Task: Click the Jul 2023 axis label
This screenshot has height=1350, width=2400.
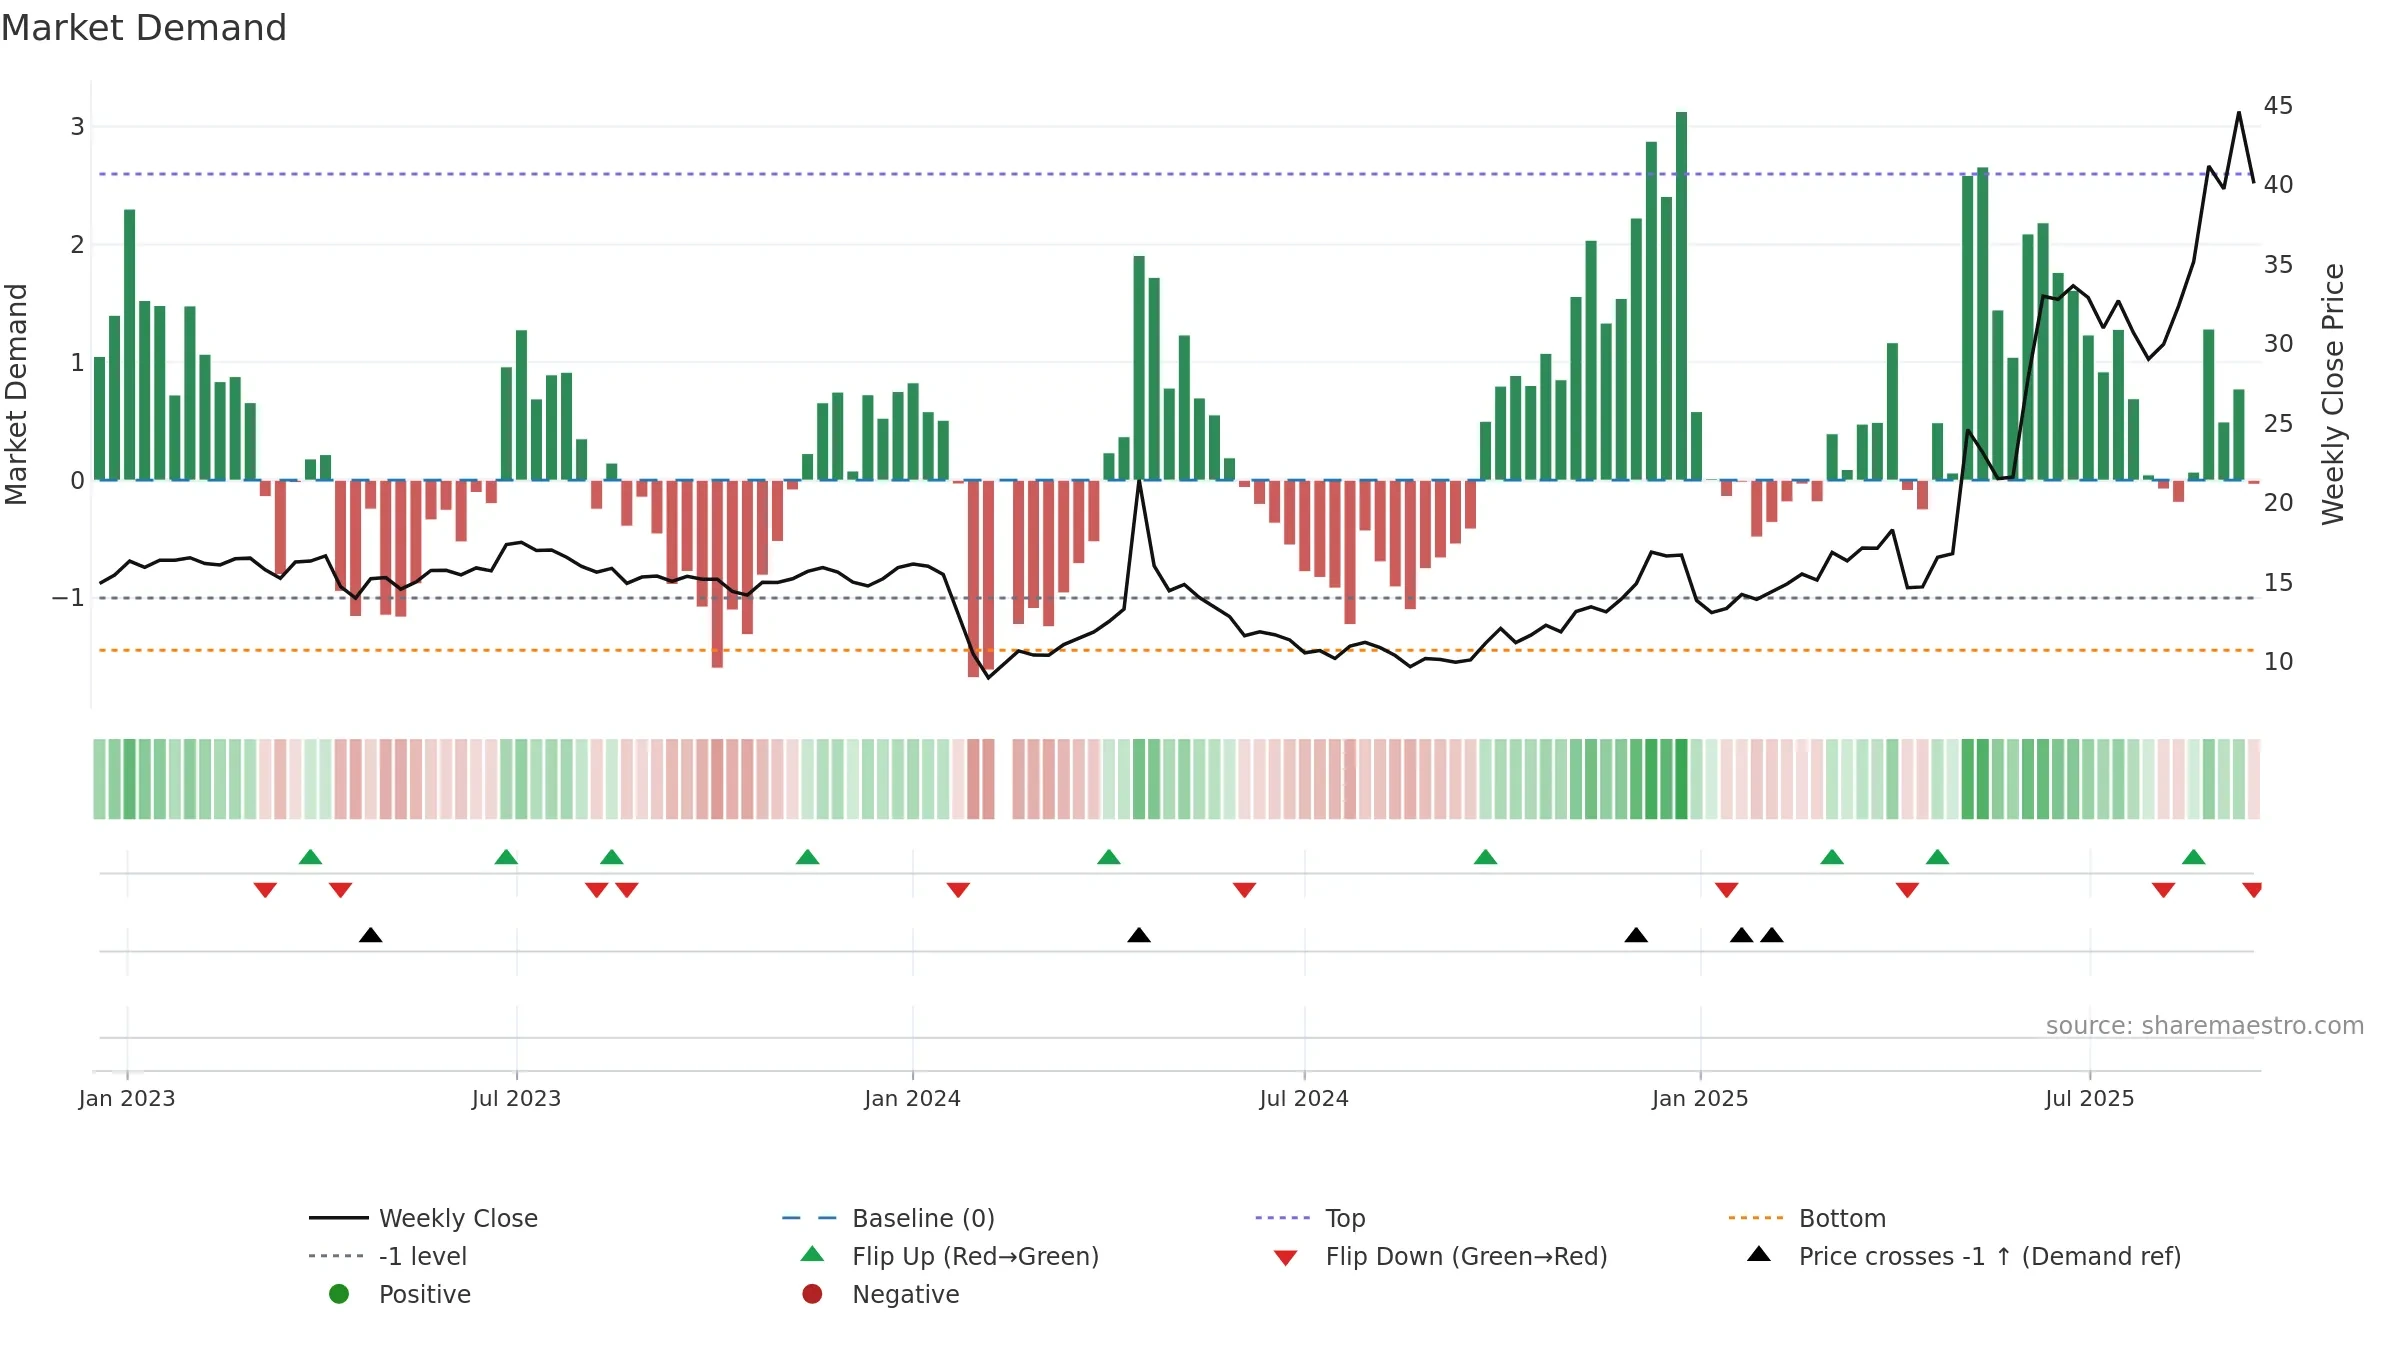Action: (516, 1098)
